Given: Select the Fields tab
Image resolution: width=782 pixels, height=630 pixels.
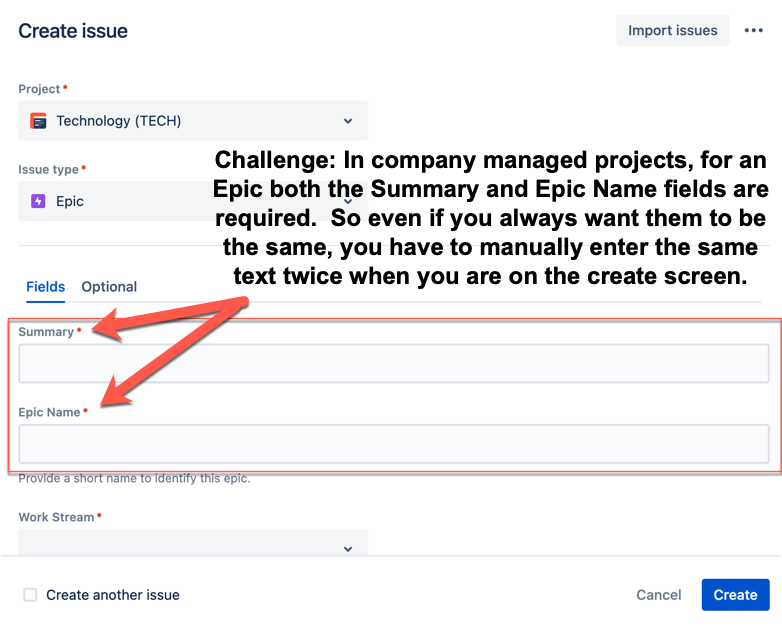Looking at the screenshot, I should (45, 287).
